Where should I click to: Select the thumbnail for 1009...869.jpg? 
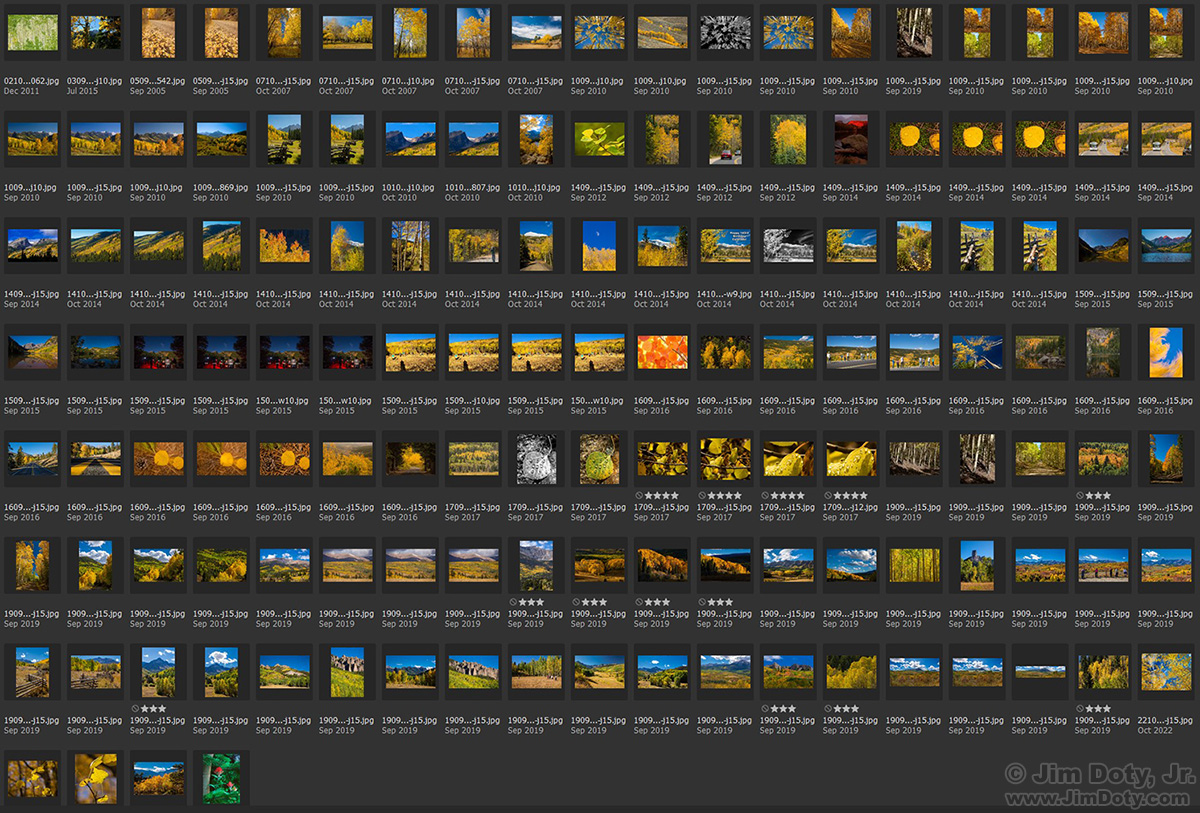[222, 139]
